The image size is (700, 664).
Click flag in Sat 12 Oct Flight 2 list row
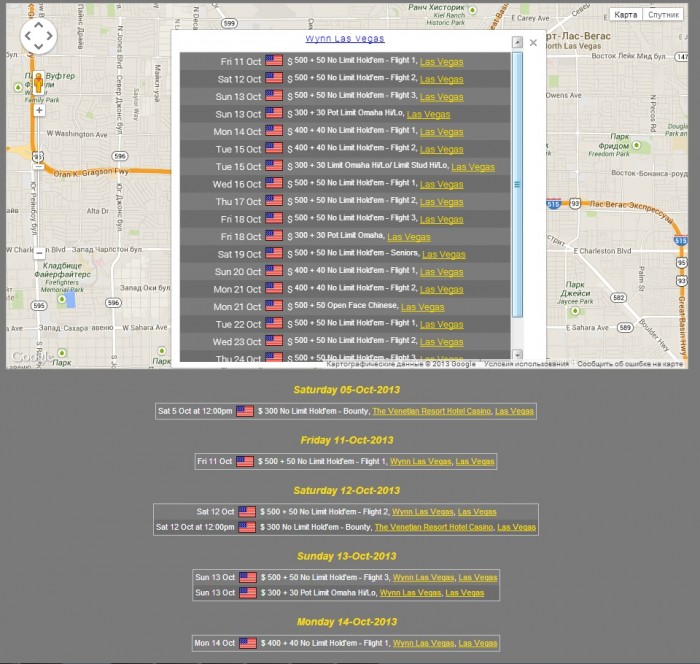click(x=247, y=512)
